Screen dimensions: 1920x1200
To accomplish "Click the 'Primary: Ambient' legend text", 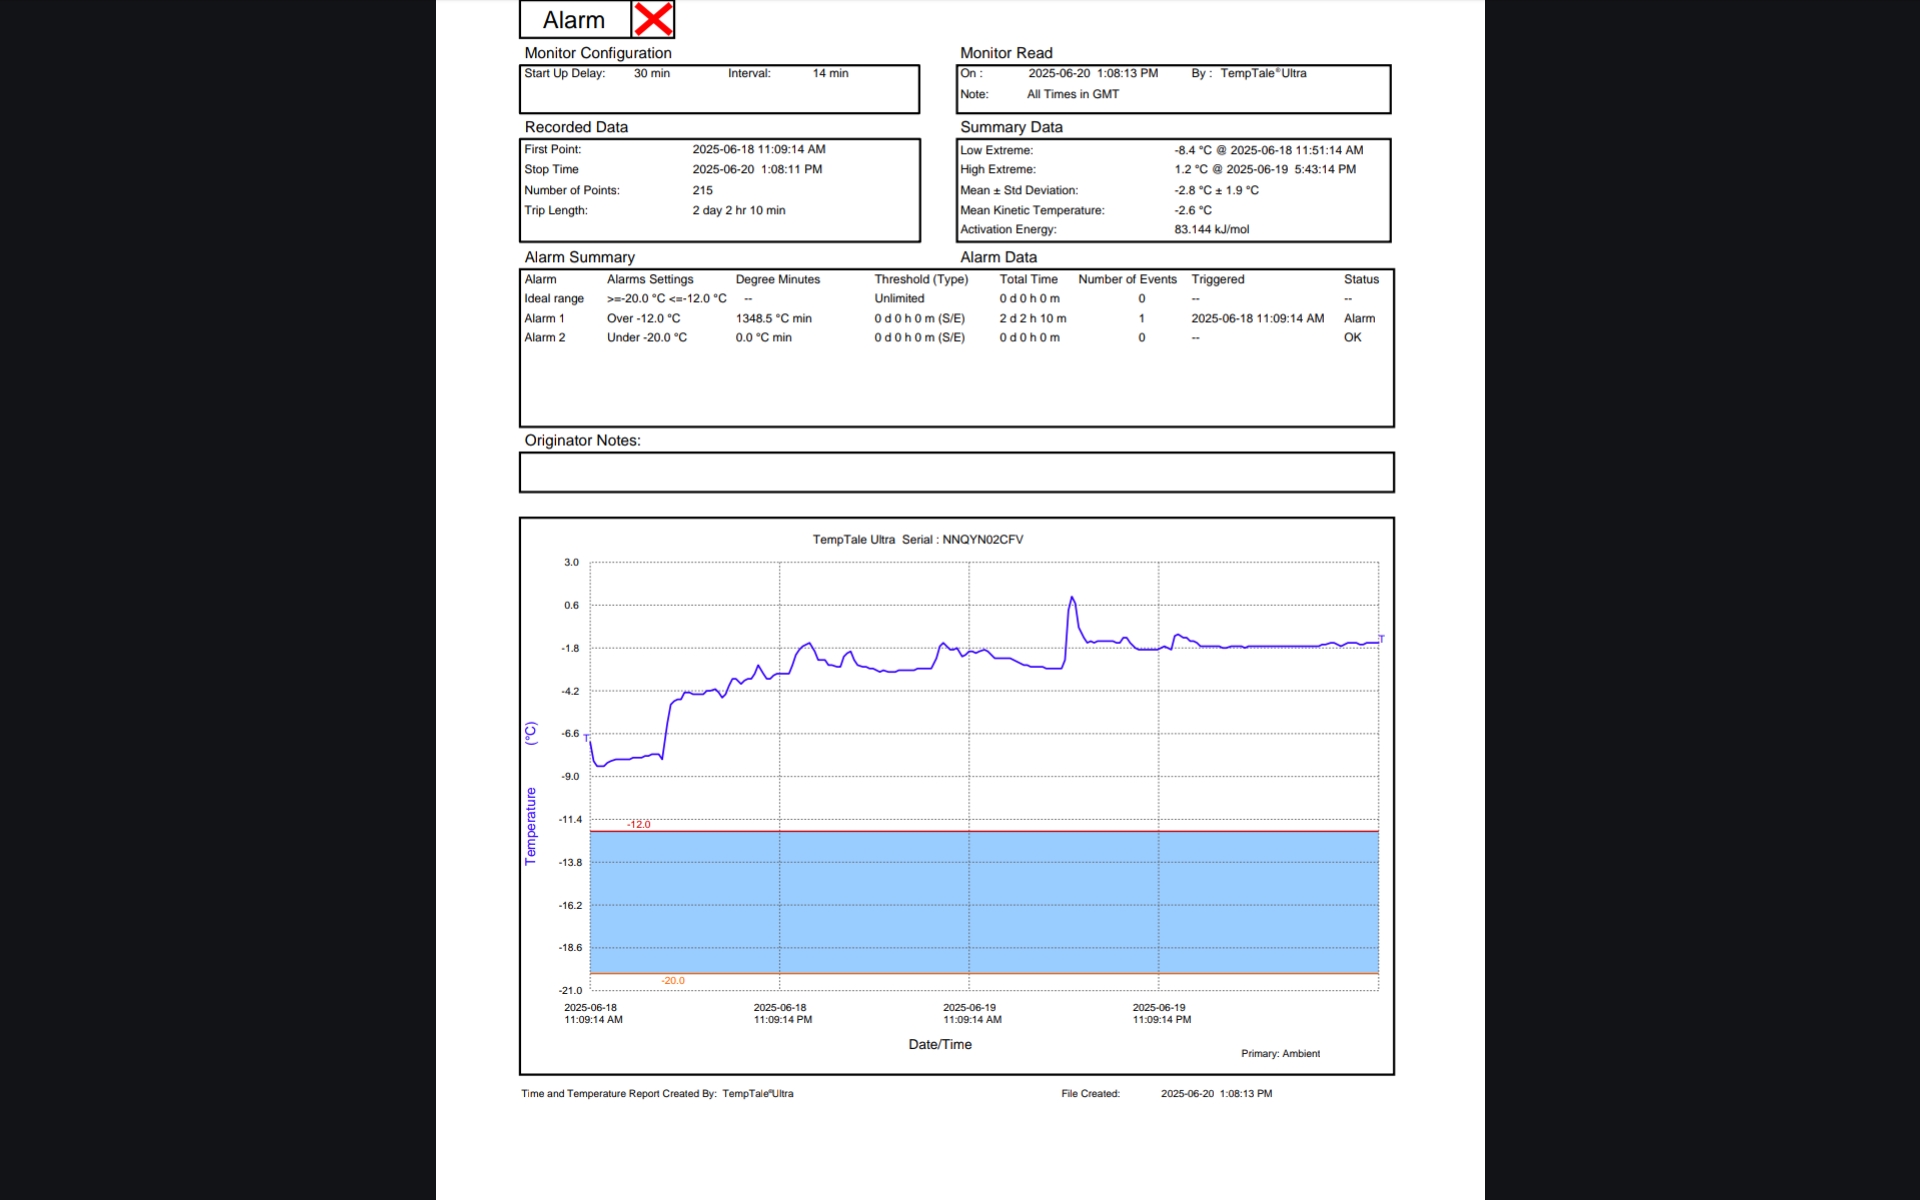I will 1280,1053.
